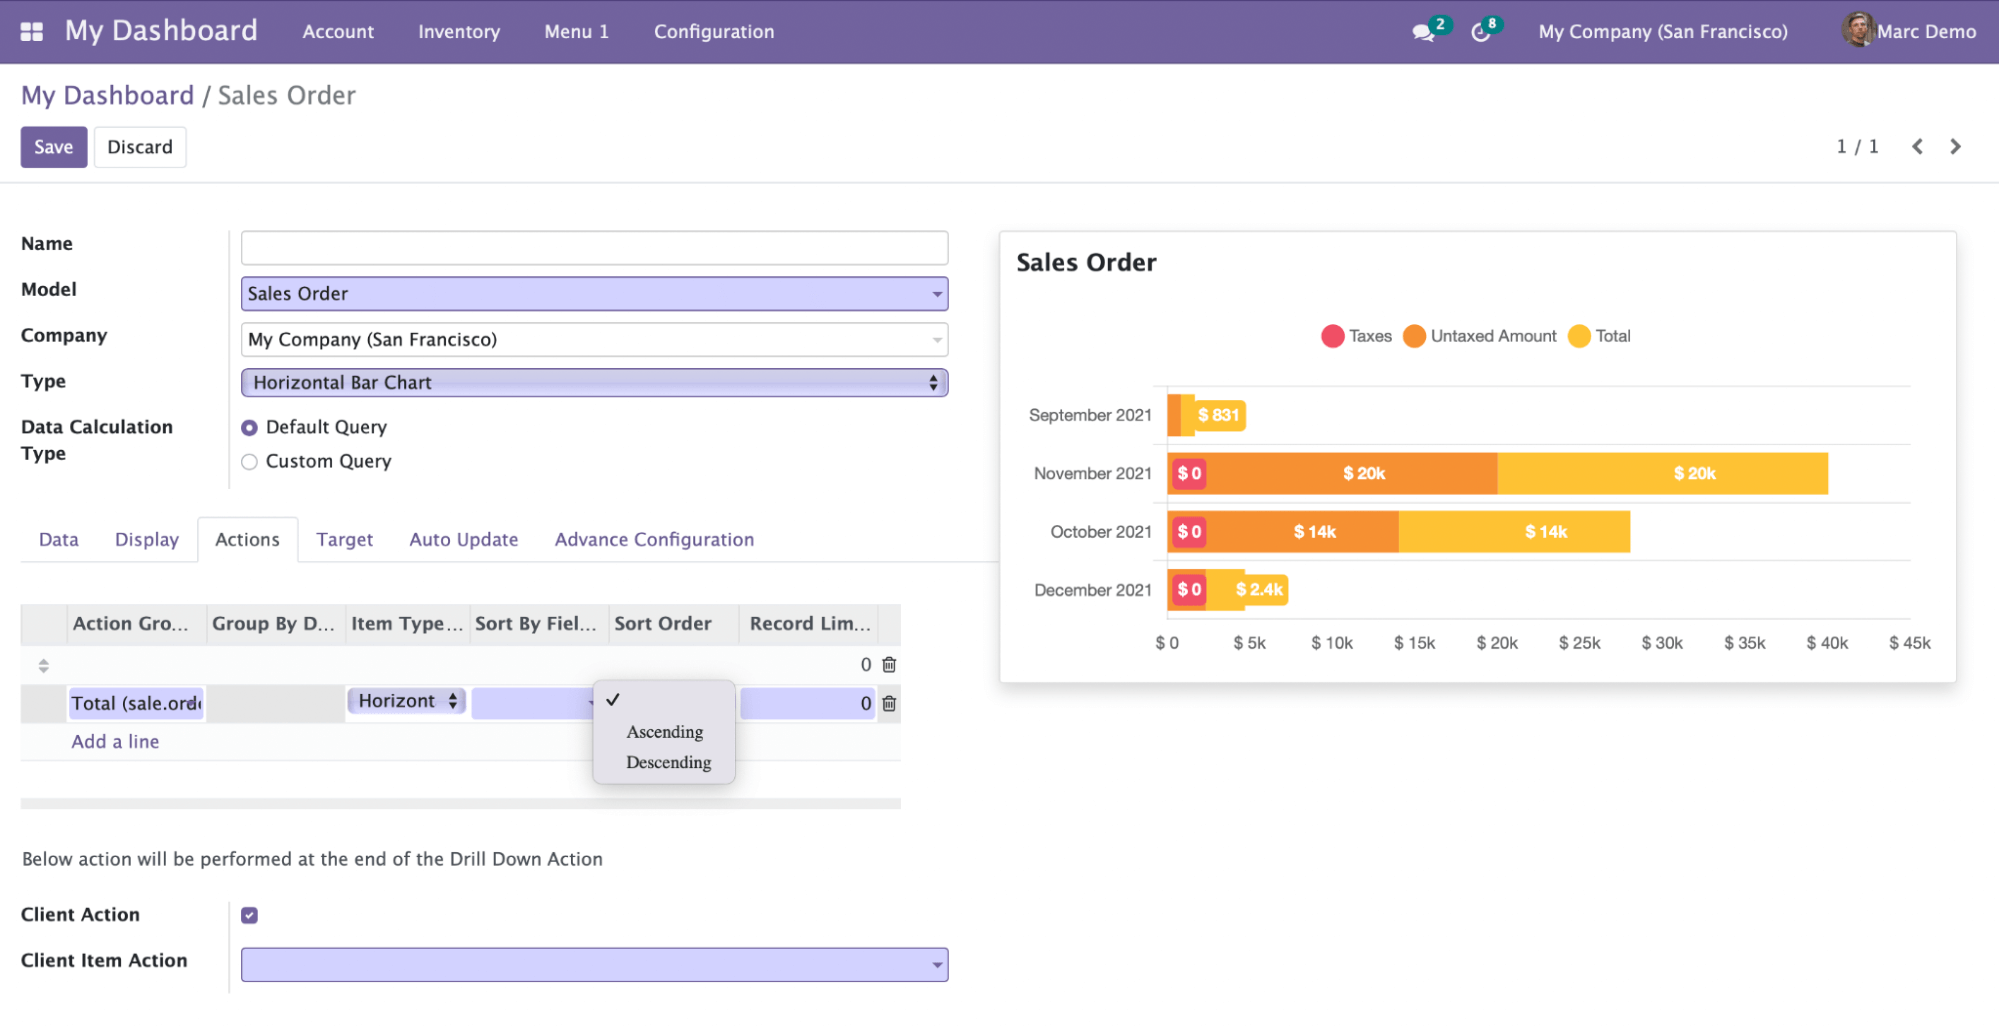Image resolution: width=1999 pixels, height=1031 pixels.
Task: Click October 2021 Untaxed $ 14k orange bar
Action: (1304, 532)
